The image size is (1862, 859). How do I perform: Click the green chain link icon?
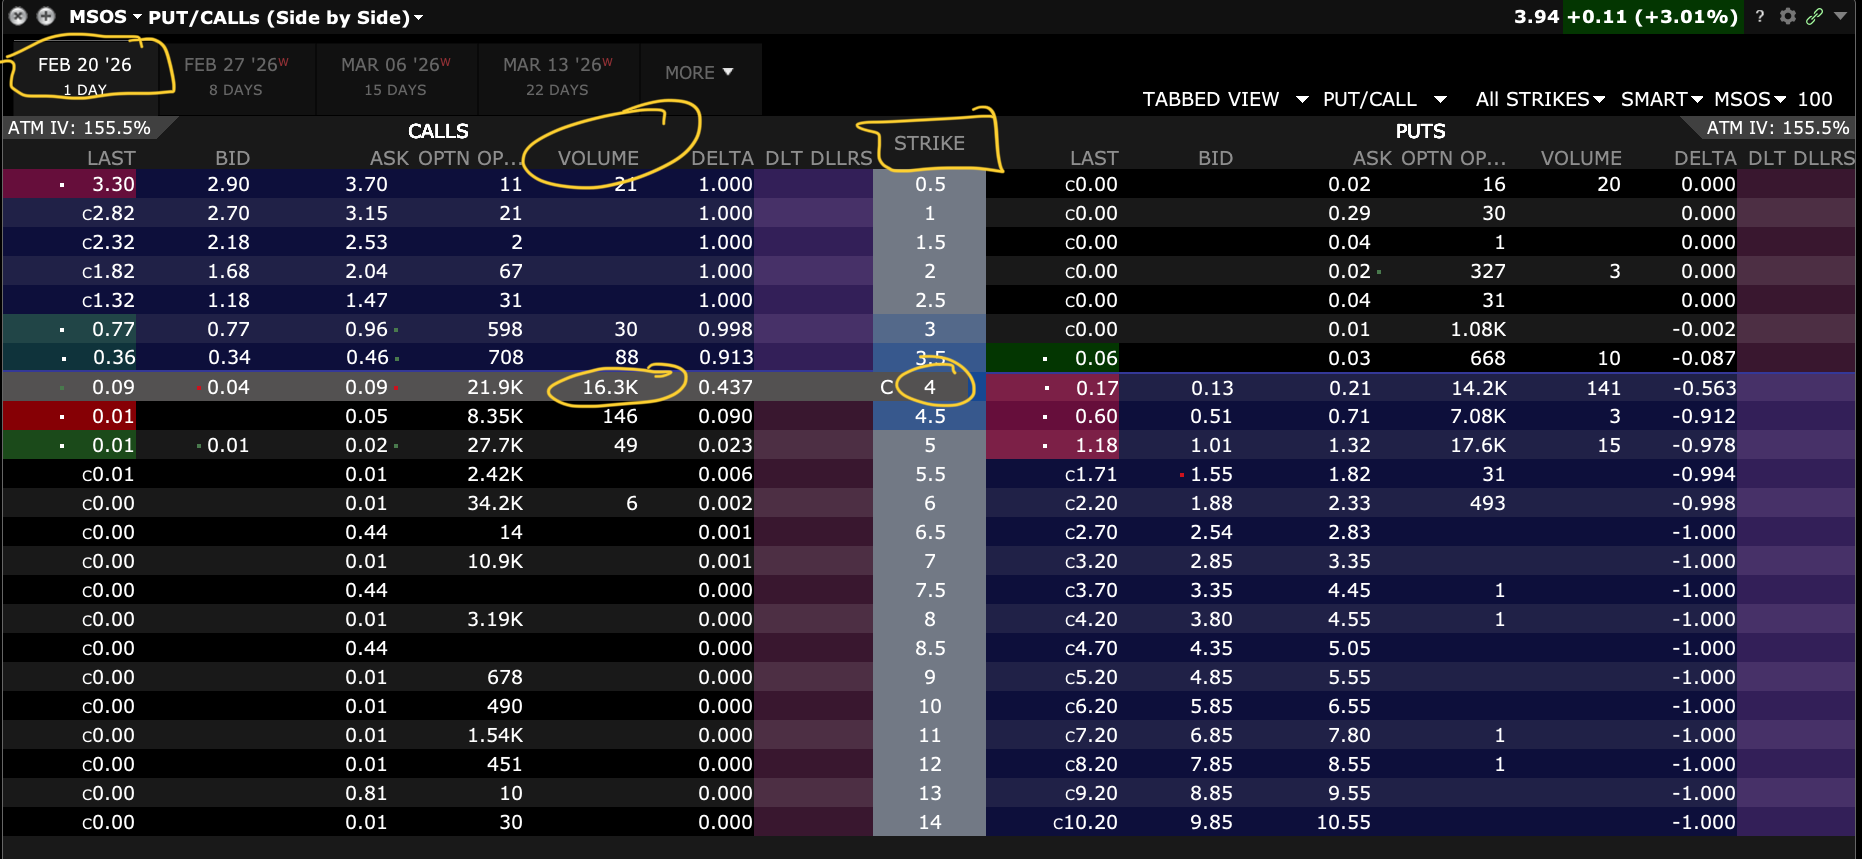(1814, 16)
